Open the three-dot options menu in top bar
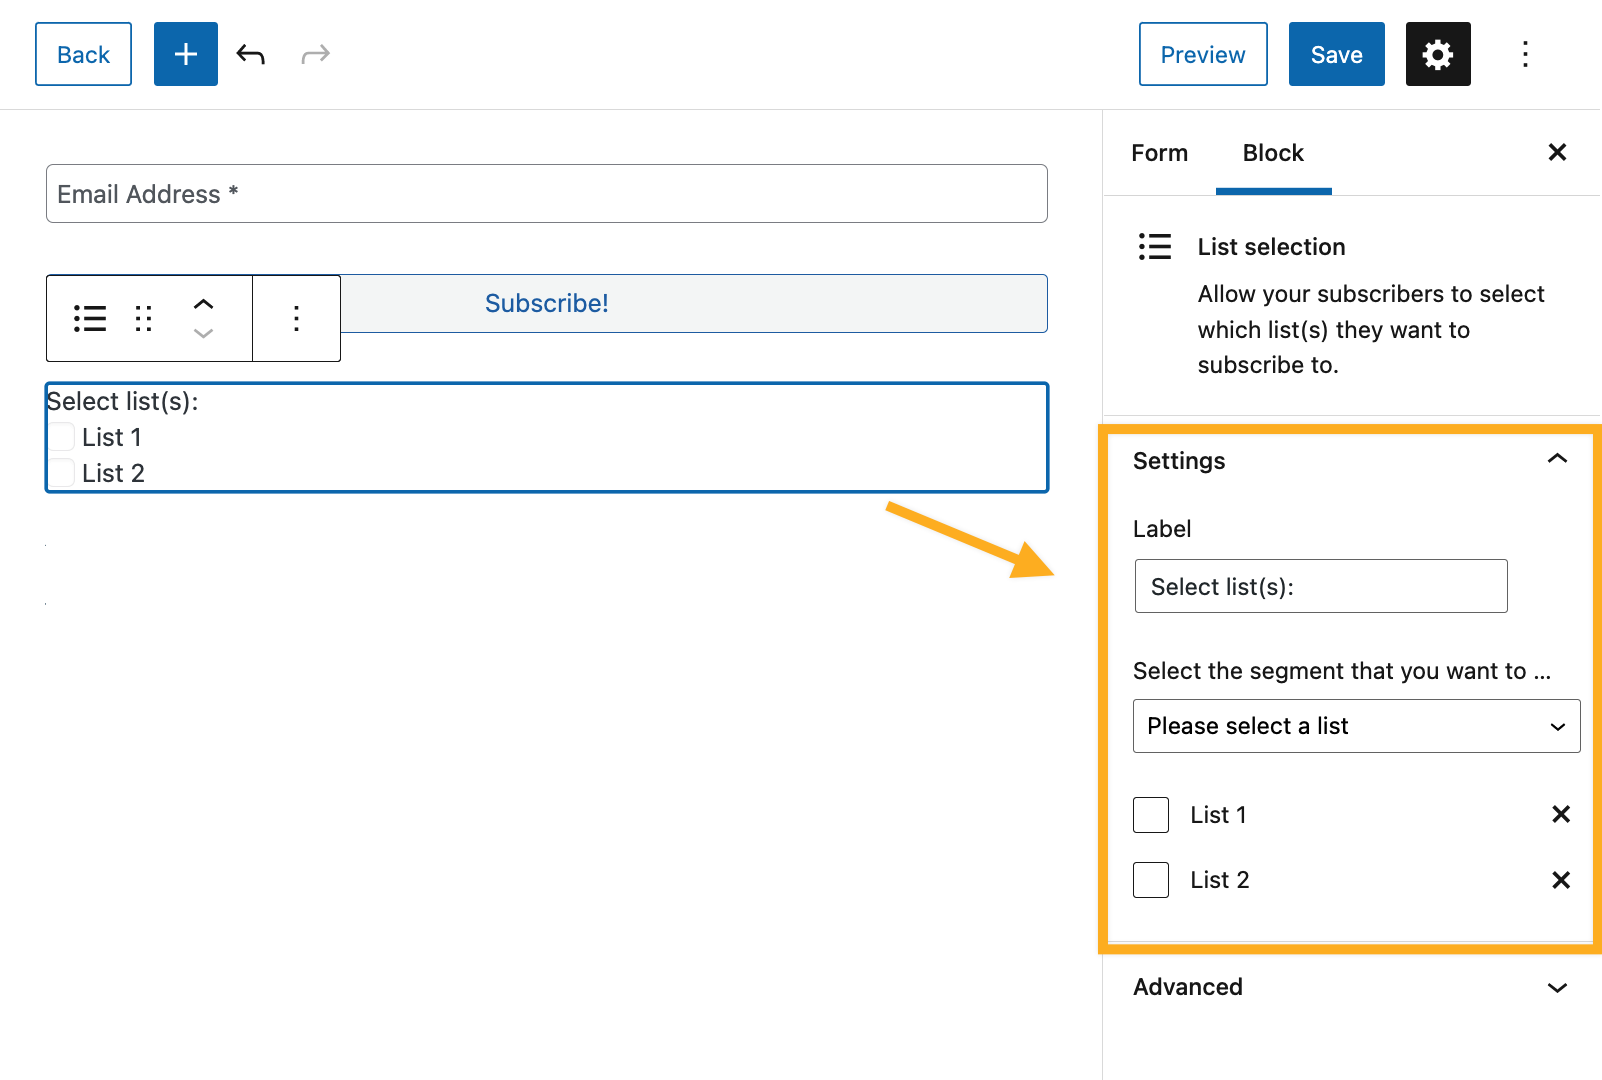Screen dimensions: 1602x1080 [1524, 54]
